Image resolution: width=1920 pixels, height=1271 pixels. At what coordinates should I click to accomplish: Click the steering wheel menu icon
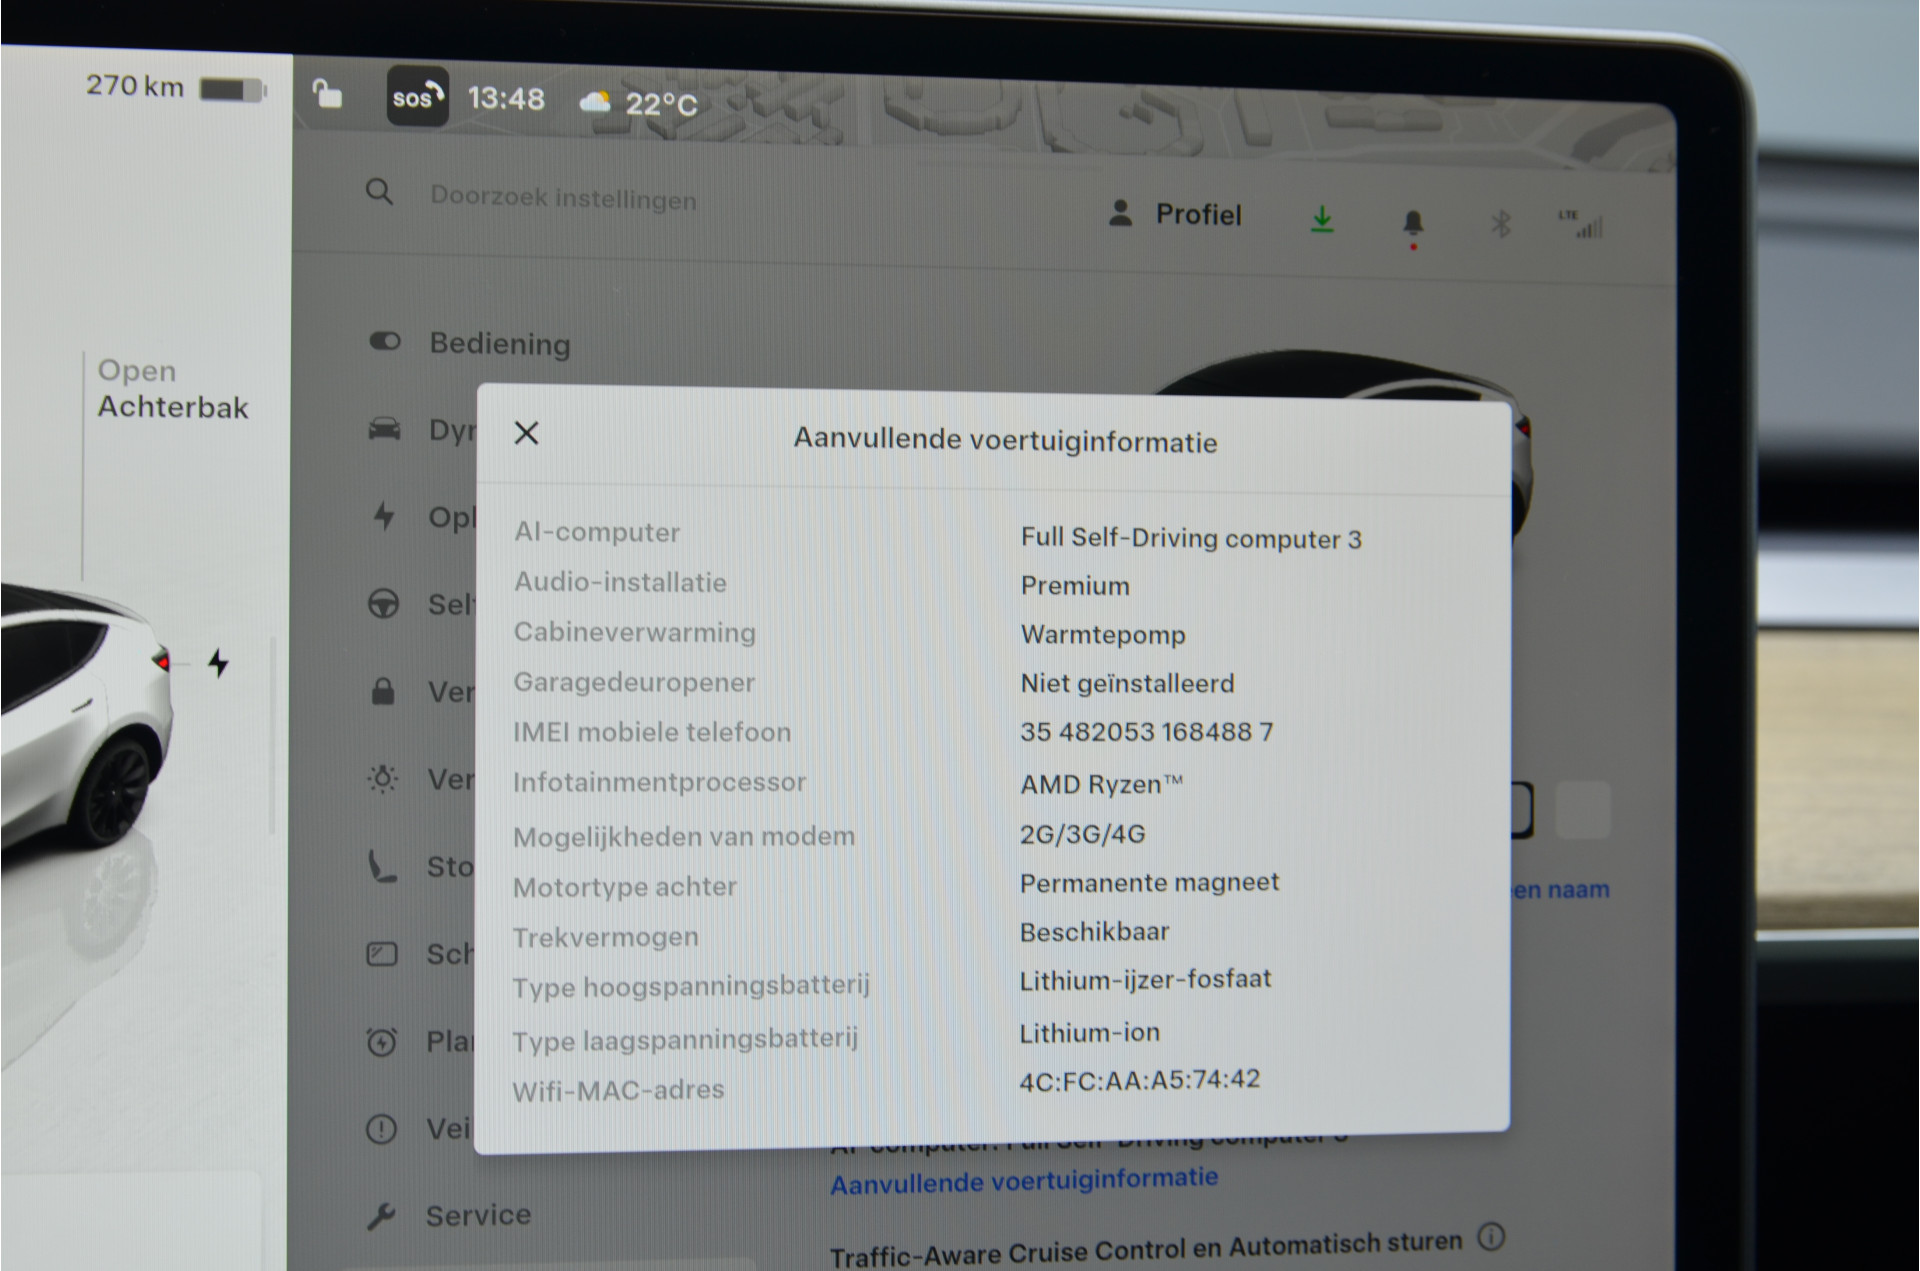pyautogui.click(x=383, y=604)
